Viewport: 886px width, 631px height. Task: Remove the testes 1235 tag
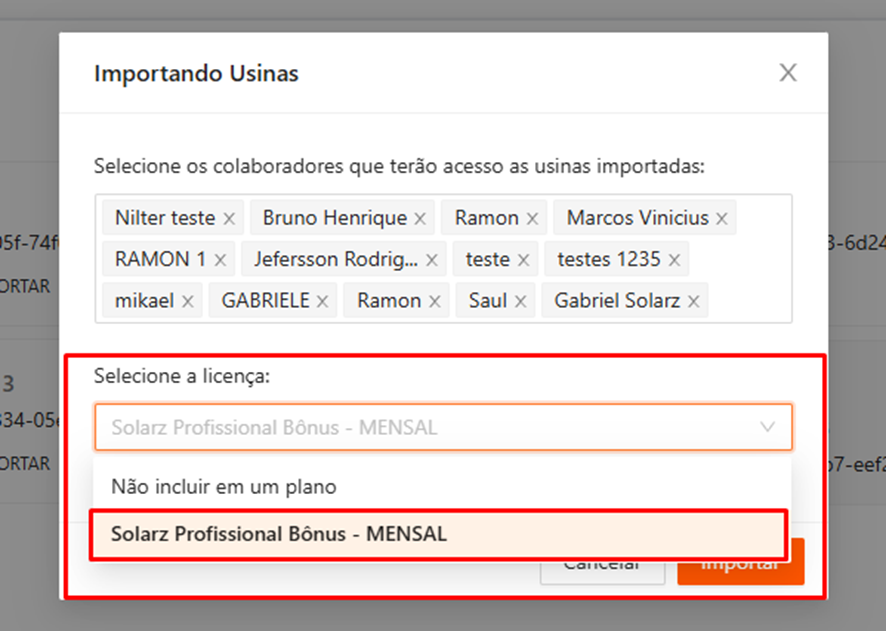coord(674,260)
